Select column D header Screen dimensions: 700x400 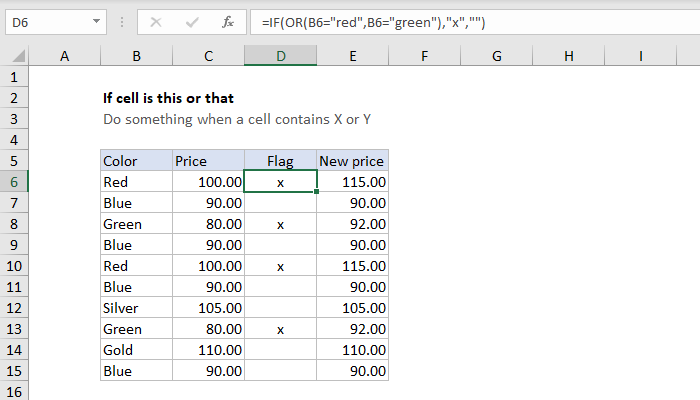click(x=281, y=56)
